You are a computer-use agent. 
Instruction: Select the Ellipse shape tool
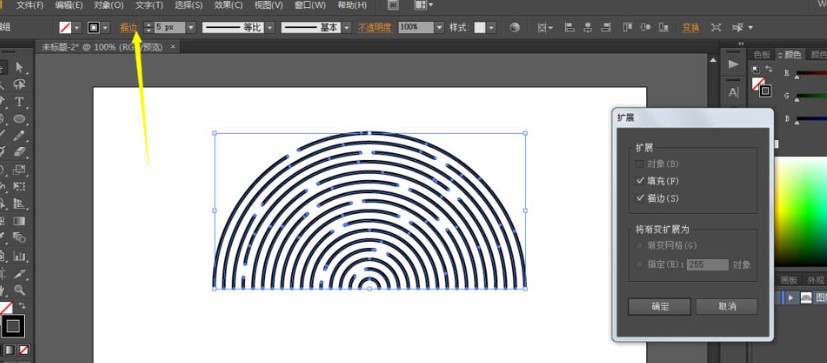tap(20, 118)
